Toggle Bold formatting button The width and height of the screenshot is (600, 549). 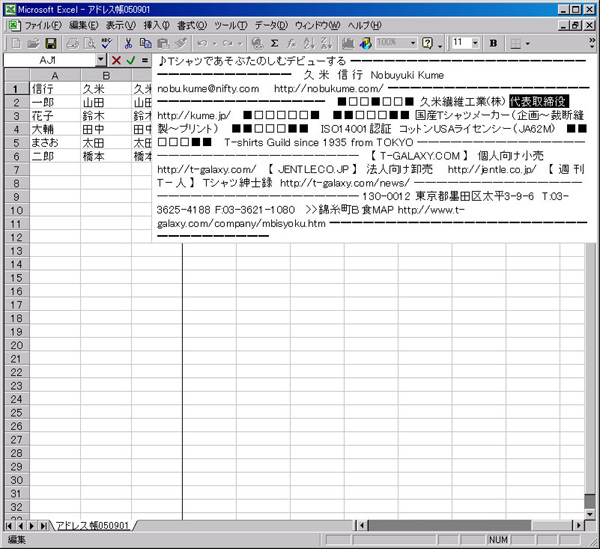coord(493,43)
